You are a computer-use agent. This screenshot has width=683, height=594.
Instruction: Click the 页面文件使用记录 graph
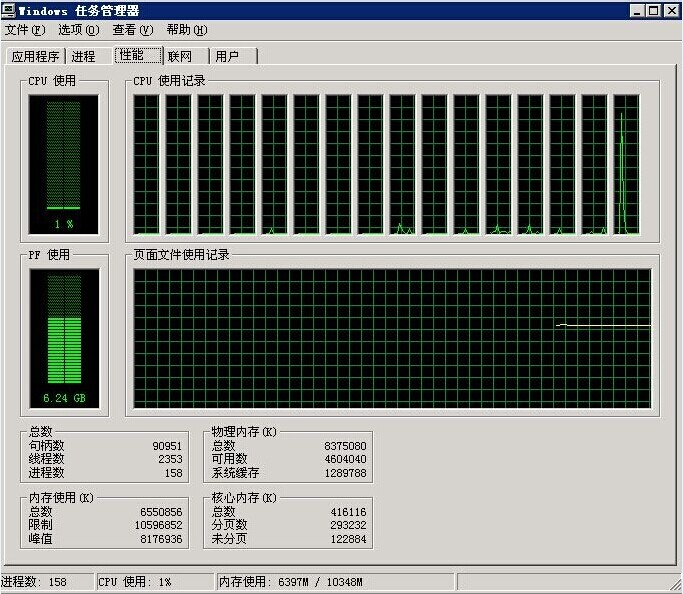click(392, 340)
